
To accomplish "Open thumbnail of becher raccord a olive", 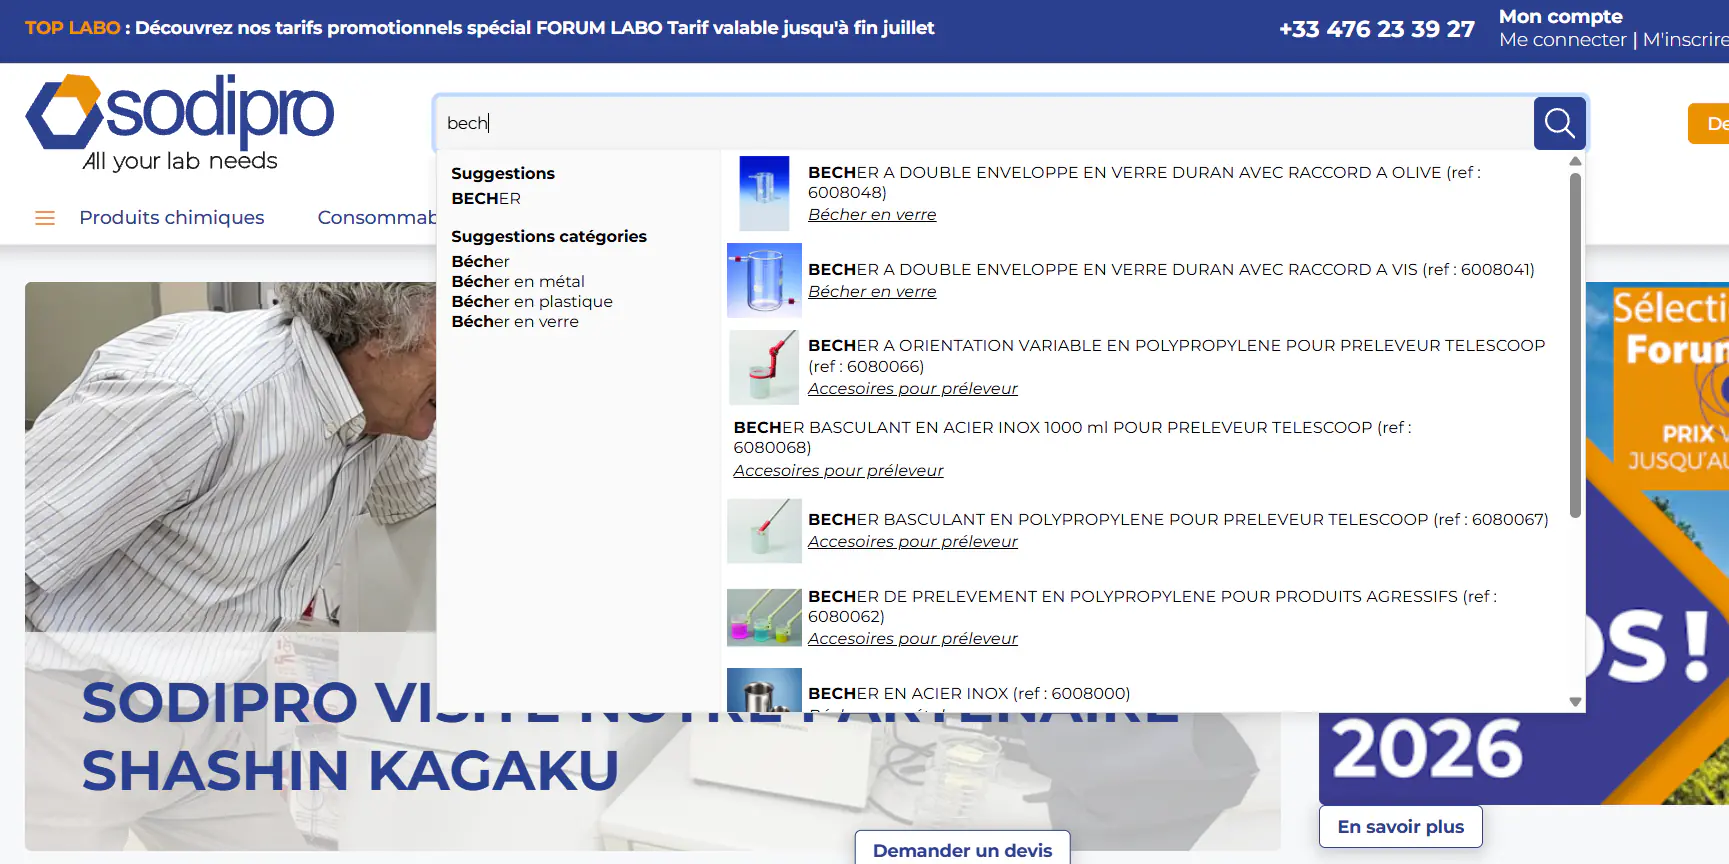I will coord(764,193).
